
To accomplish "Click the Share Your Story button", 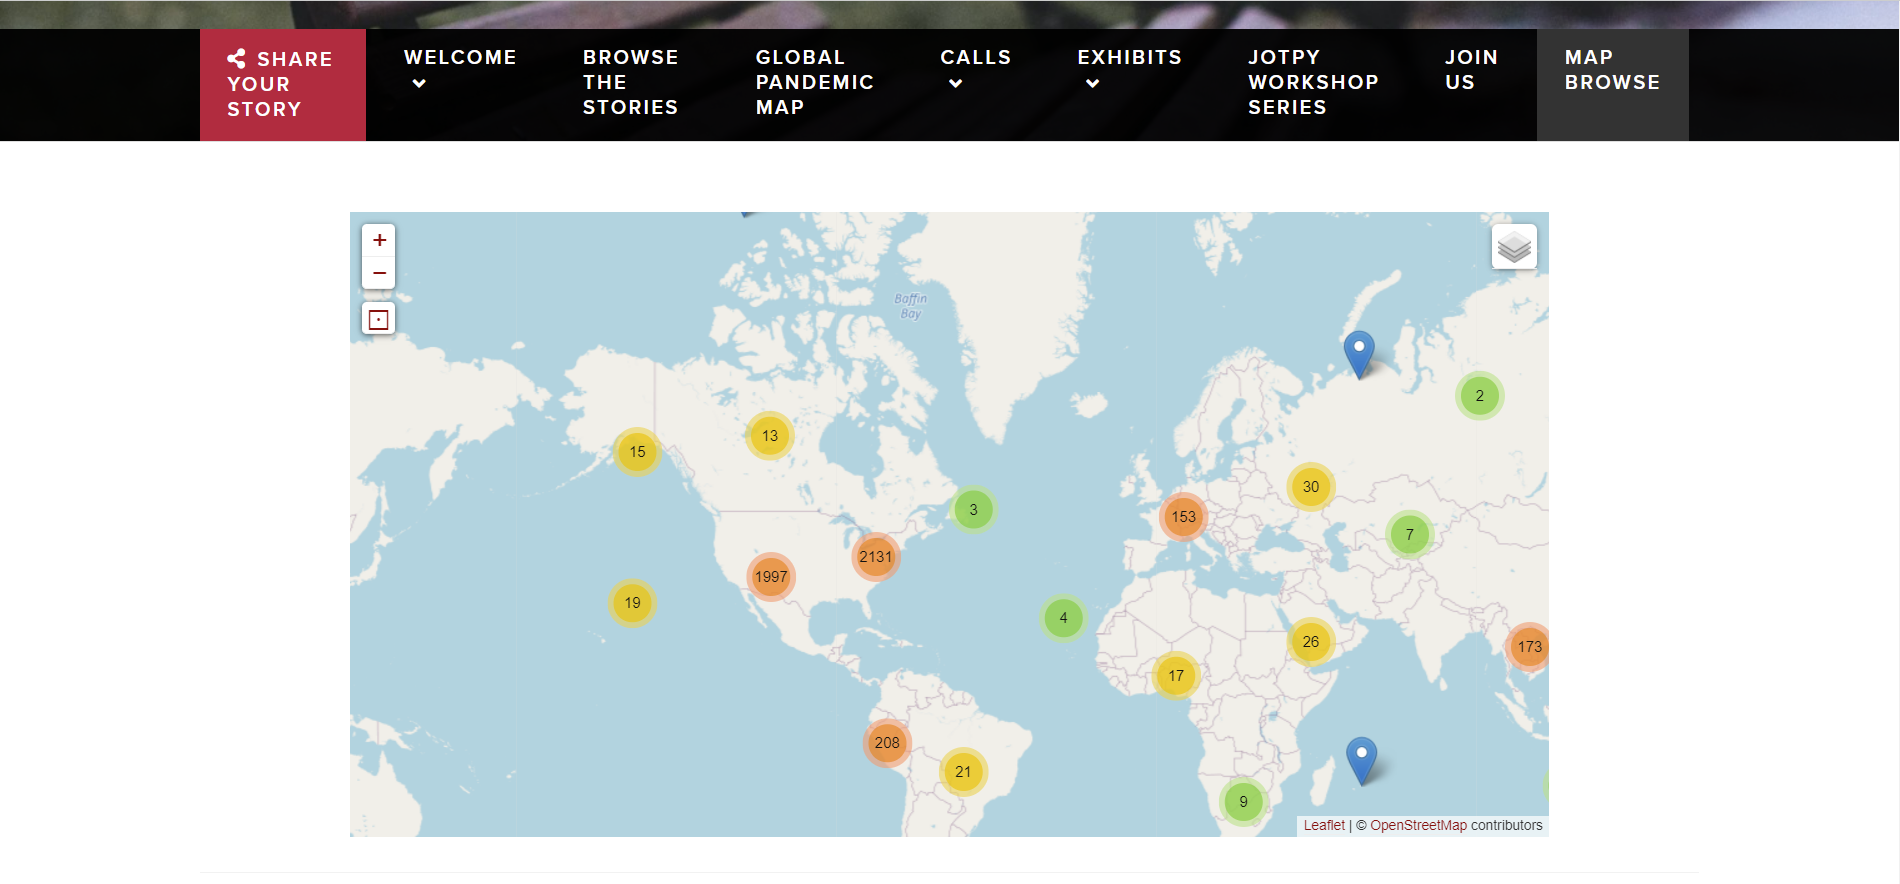I will pyautogui.click(x=282, y=85).
